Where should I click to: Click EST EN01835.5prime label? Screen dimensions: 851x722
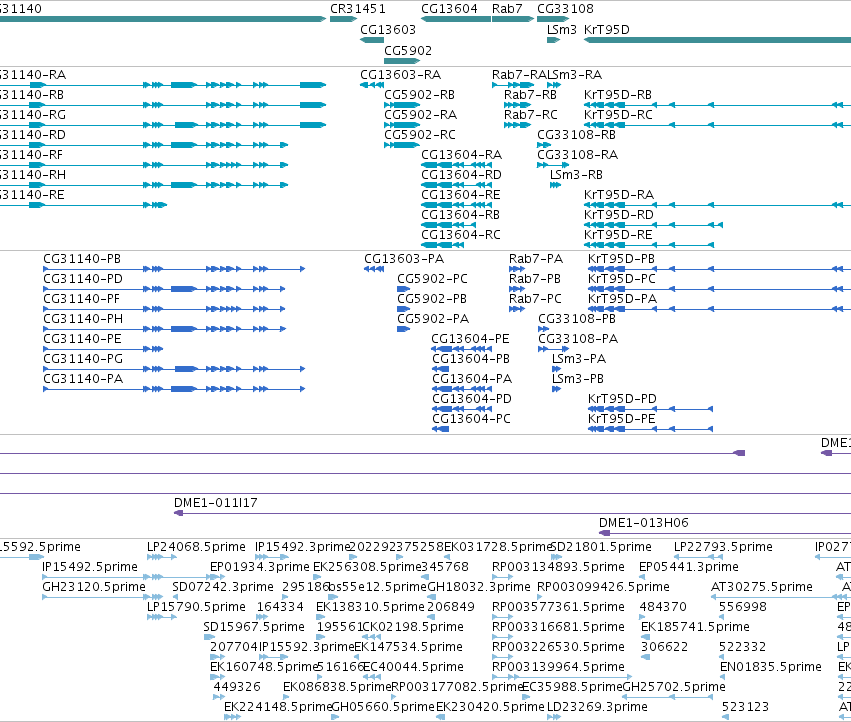click(771, 667)
